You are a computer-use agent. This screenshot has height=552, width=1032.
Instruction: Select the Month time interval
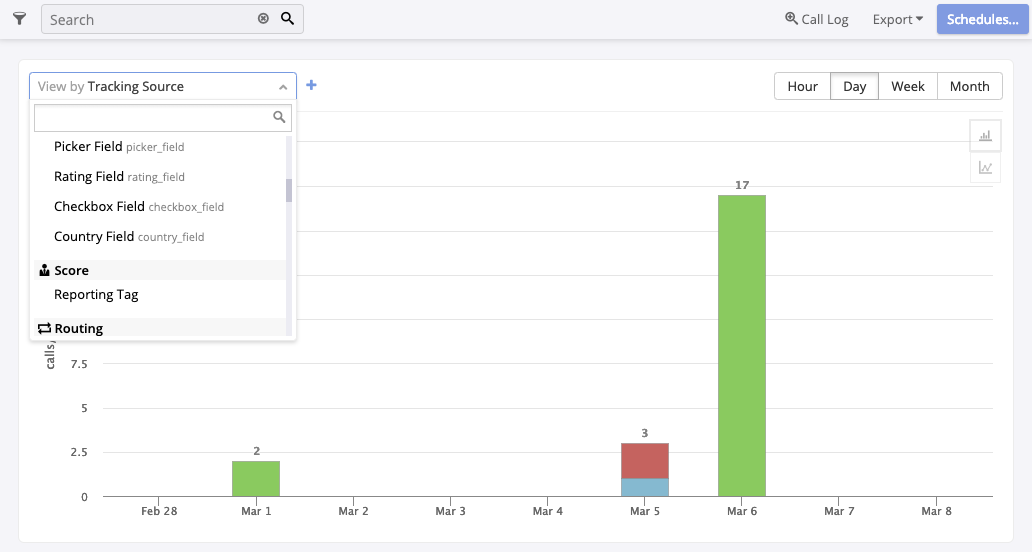click(969, 86)
